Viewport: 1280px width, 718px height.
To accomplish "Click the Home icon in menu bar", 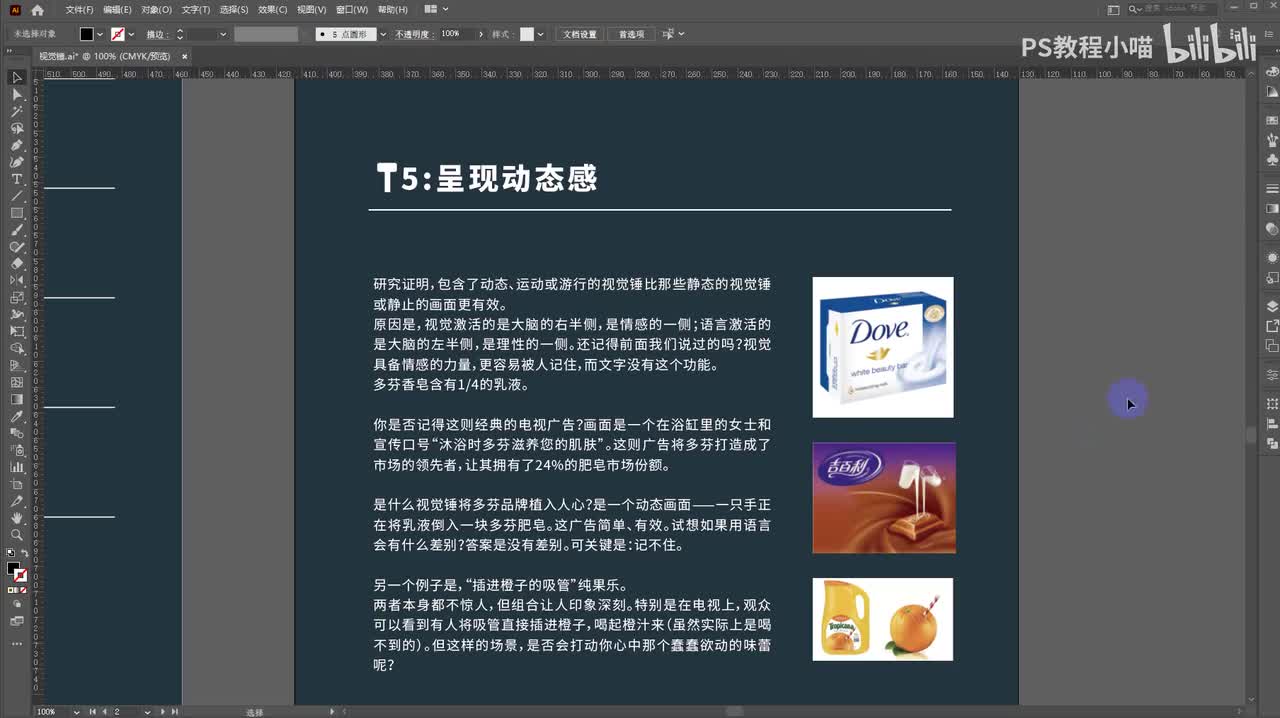I will [37, 10].
